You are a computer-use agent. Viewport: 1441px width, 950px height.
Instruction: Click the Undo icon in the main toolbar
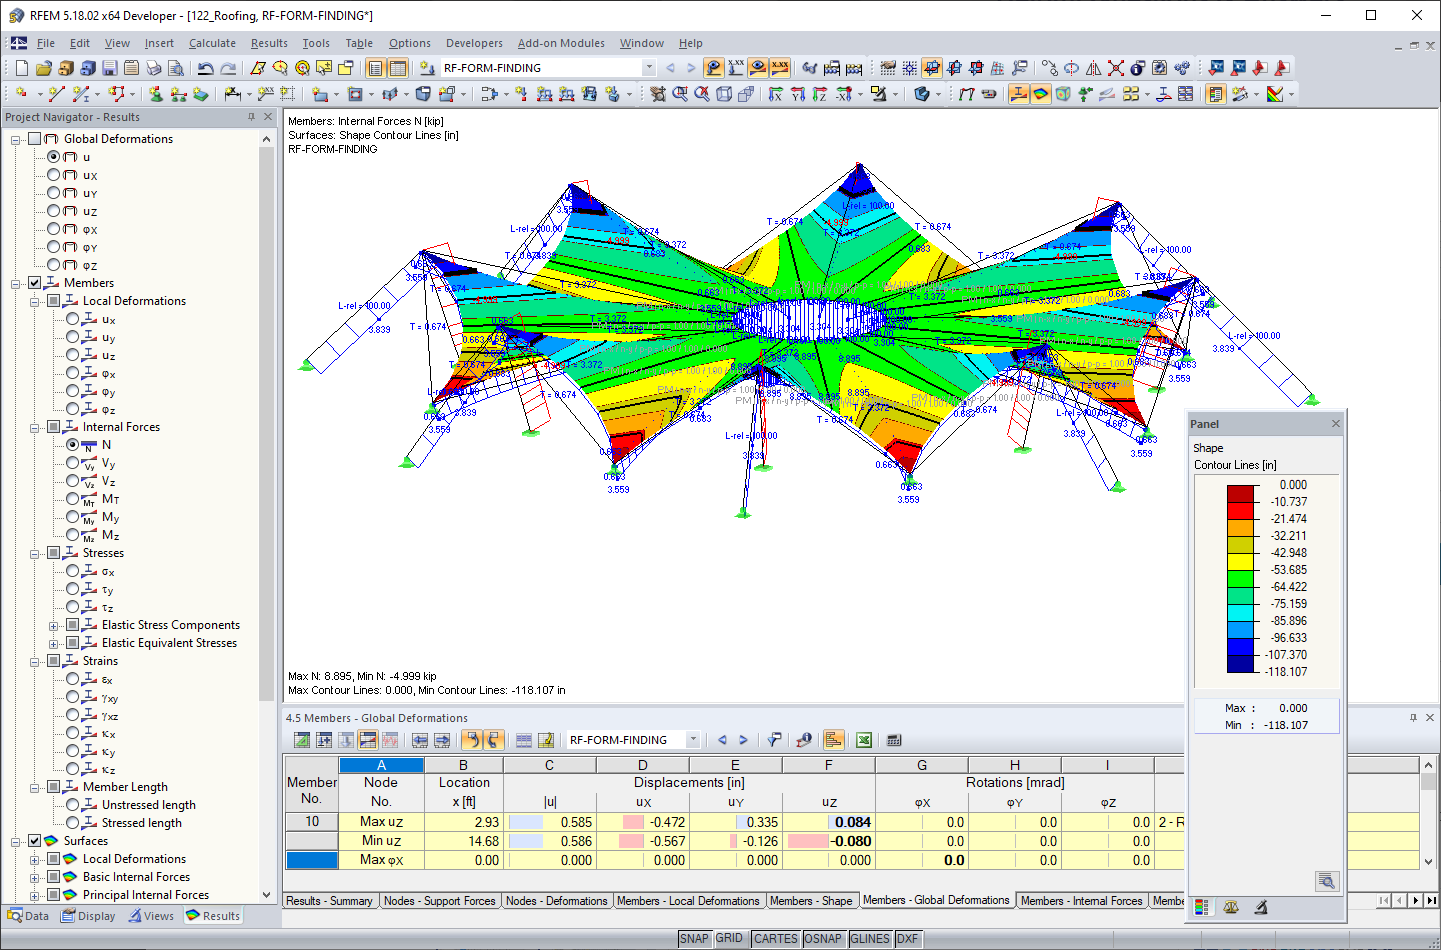pyautogui.click(x=205, y=67)
